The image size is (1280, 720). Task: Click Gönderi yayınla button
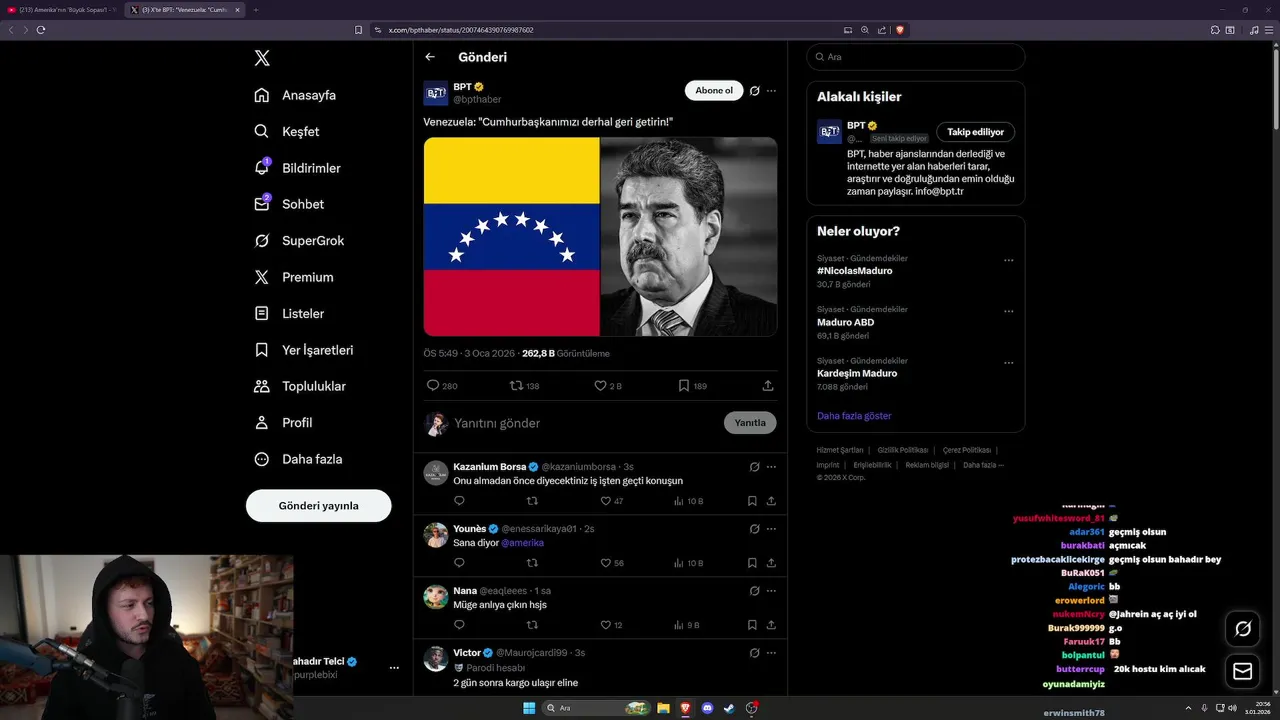(x=318, y=506)
